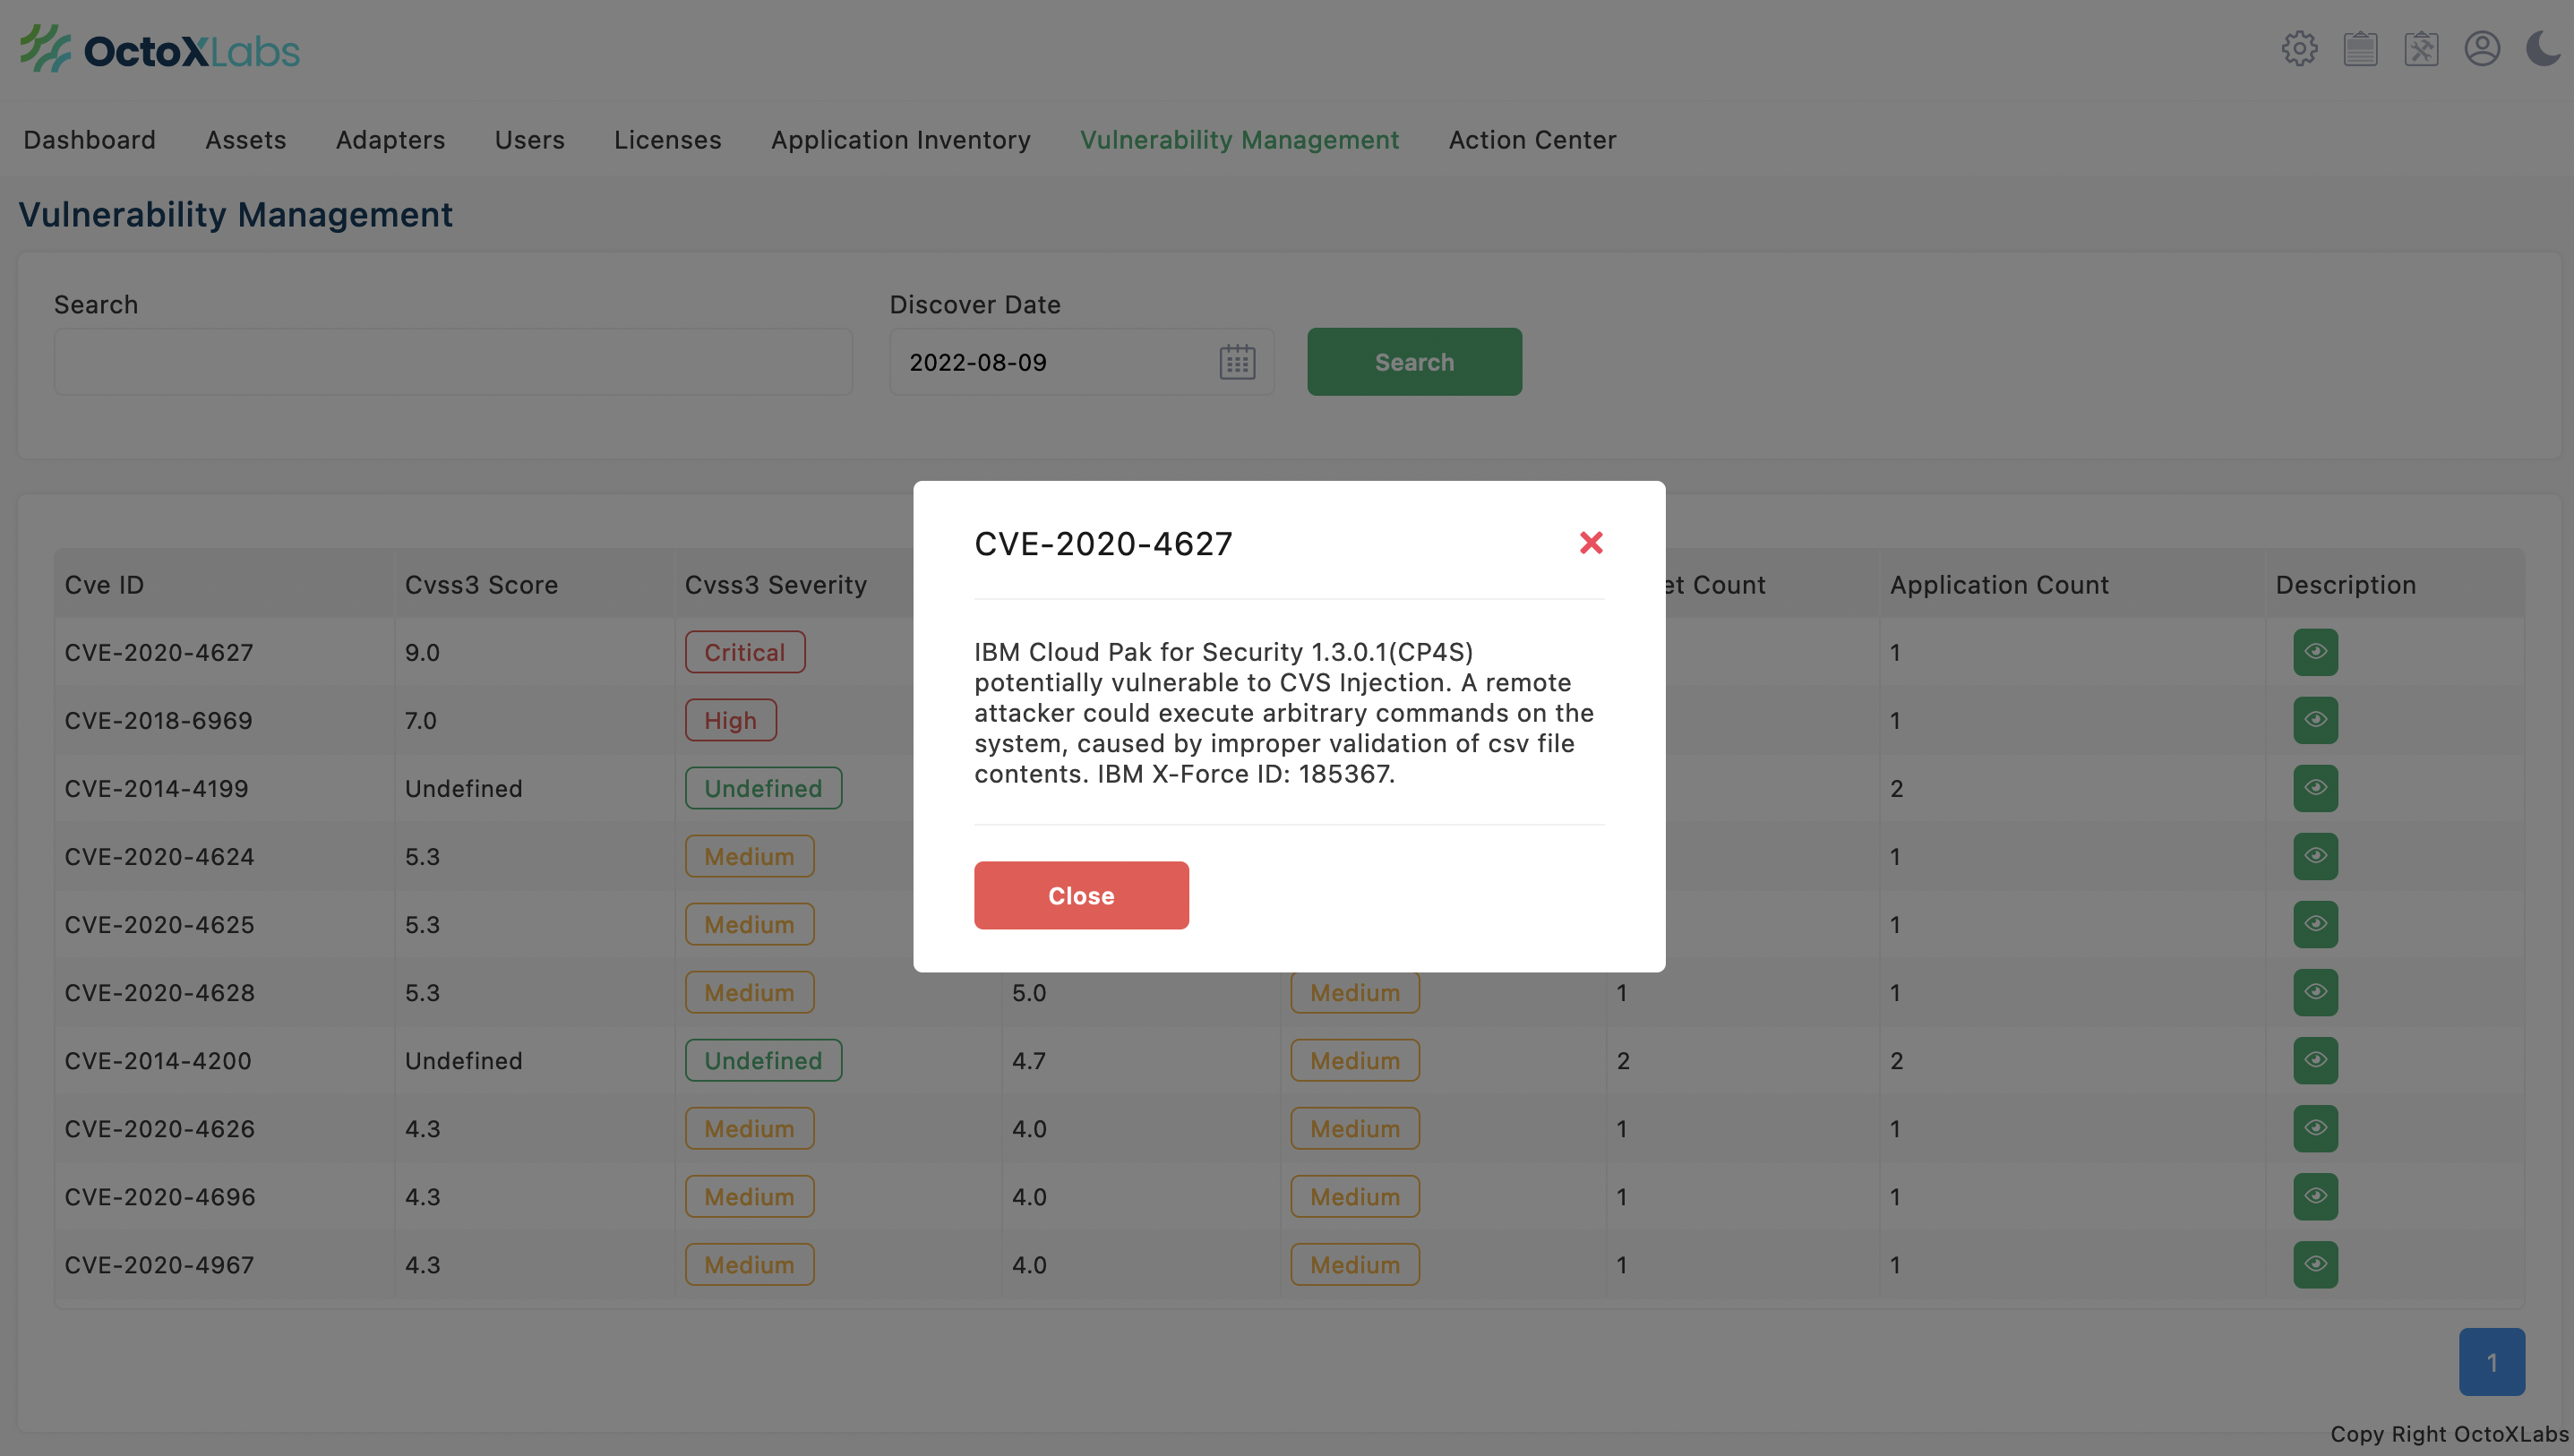Open the Application Inventory tab
Viewport: 2574px width, 1456px height.
click(900, 140)
